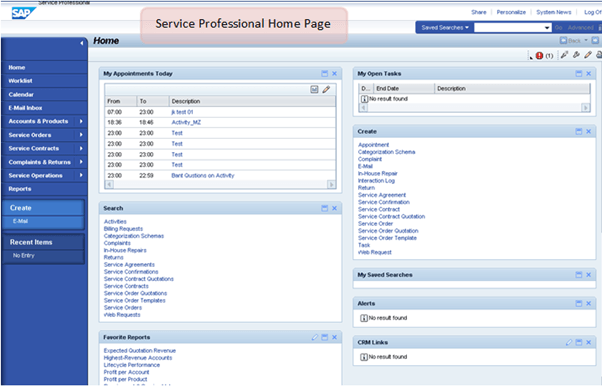
Task: Close the My Appointments Today tile
Action: click(334, 73)
